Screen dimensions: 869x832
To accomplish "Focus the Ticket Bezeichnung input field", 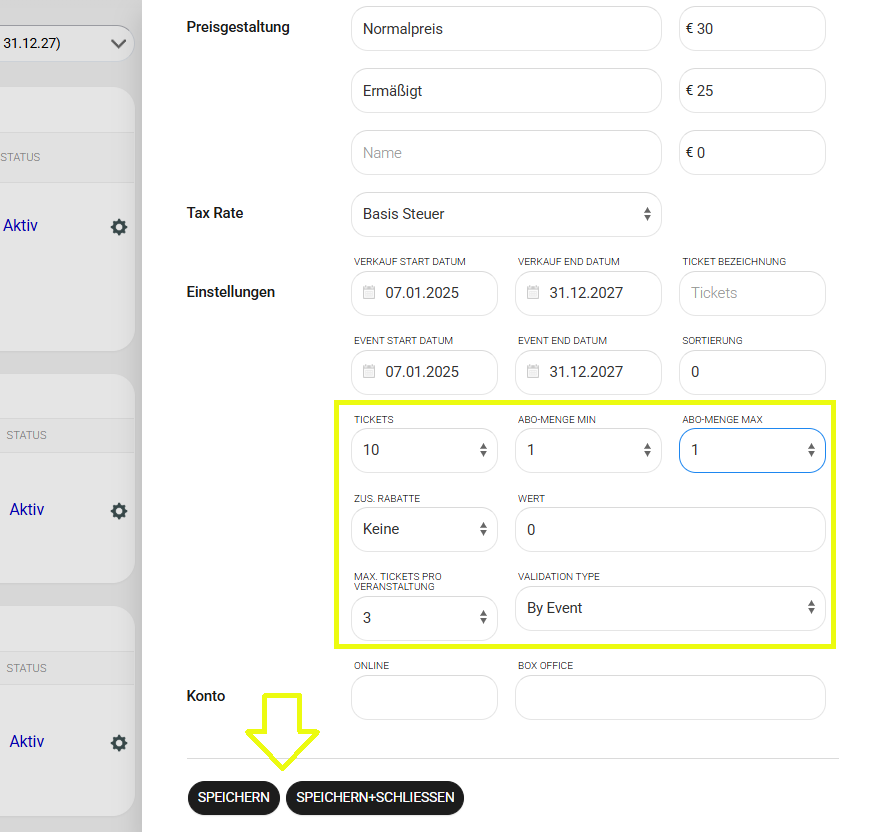I will (752, 293).
